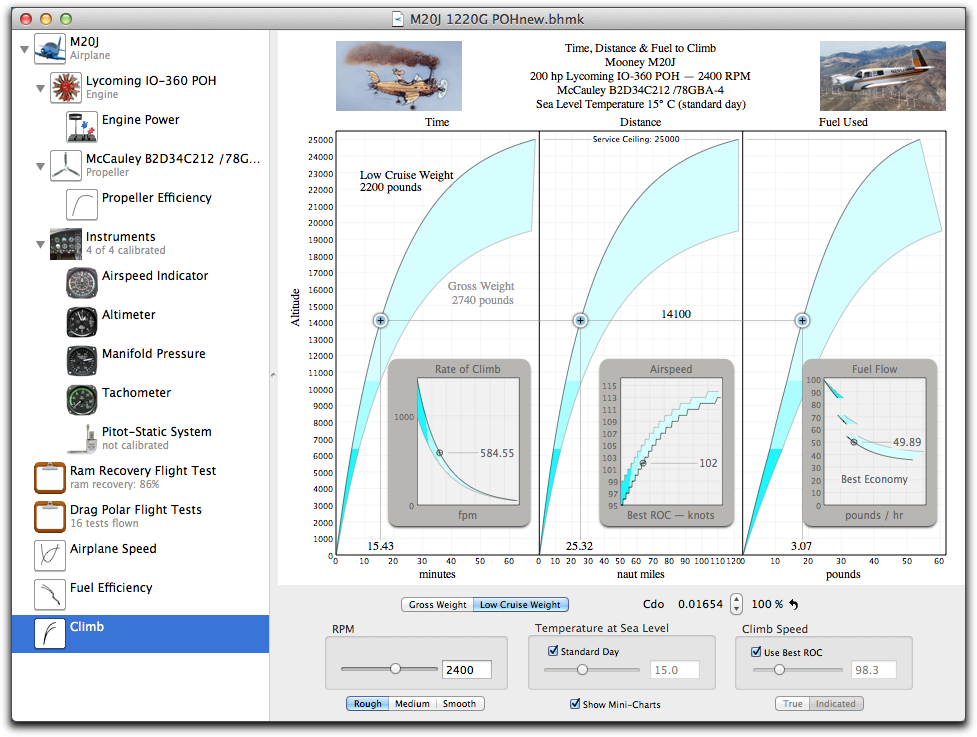Click the Cdo value 0.01654
This screenshot has width=977, height=737.
pyautogui.click(x=700, y=604)
